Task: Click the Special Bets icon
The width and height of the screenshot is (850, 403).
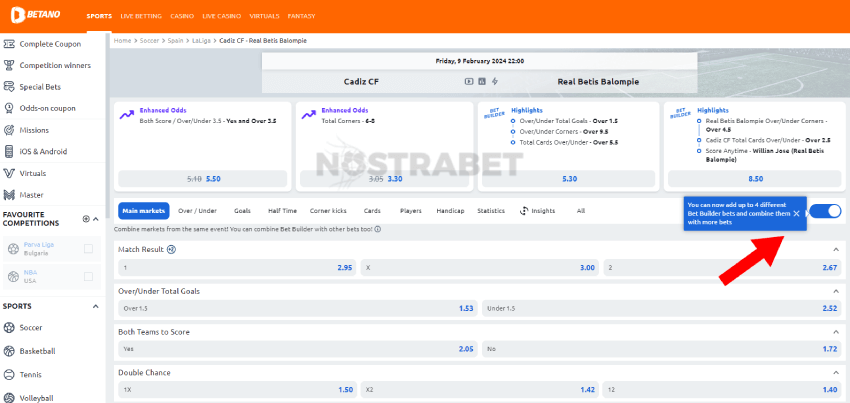Action: coord(9,87)
